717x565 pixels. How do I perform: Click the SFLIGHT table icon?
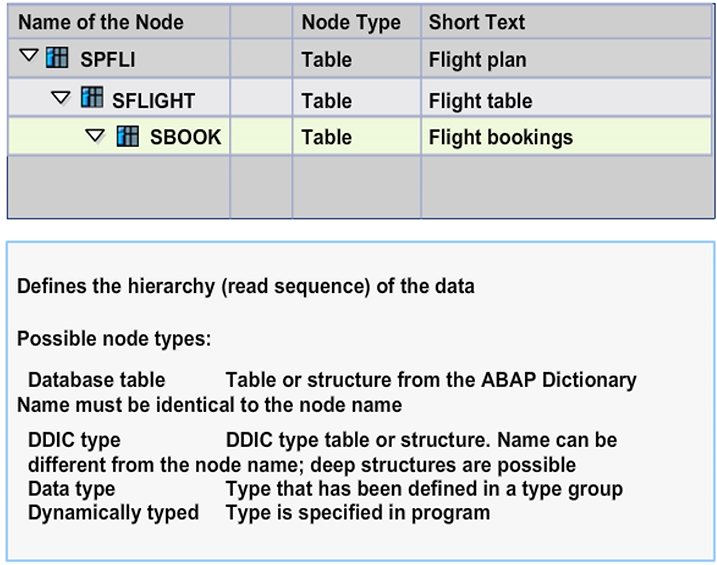tap(92, 98)
